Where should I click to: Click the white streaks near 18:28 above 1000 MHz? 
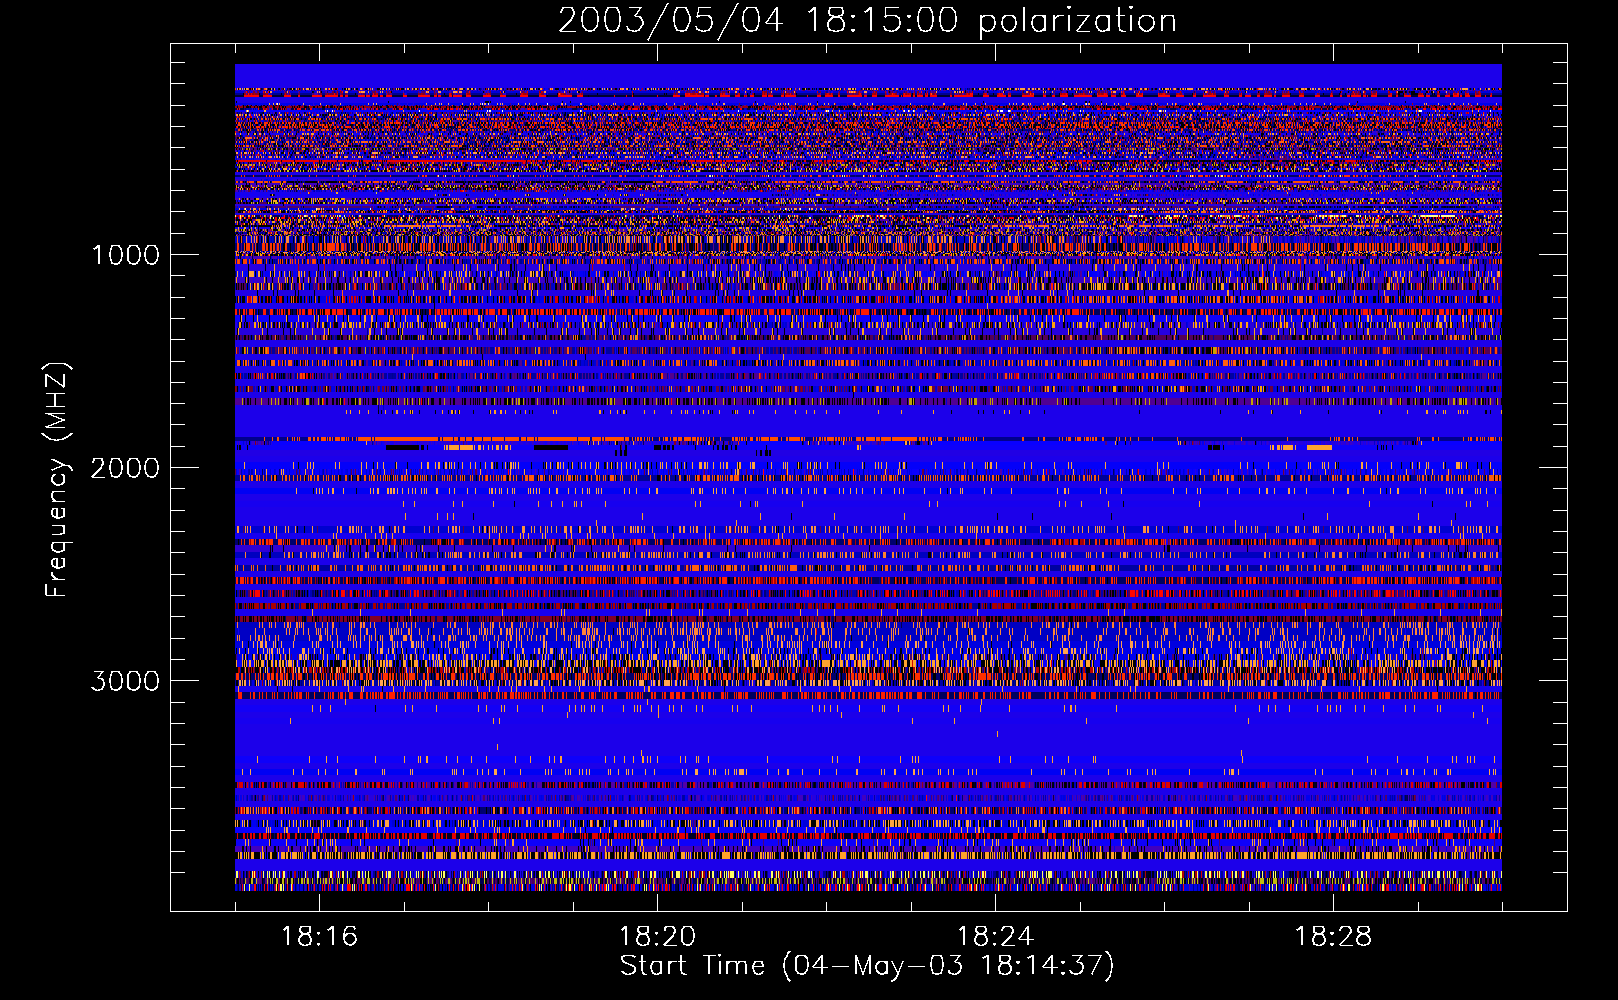(x=1330, y=216)
